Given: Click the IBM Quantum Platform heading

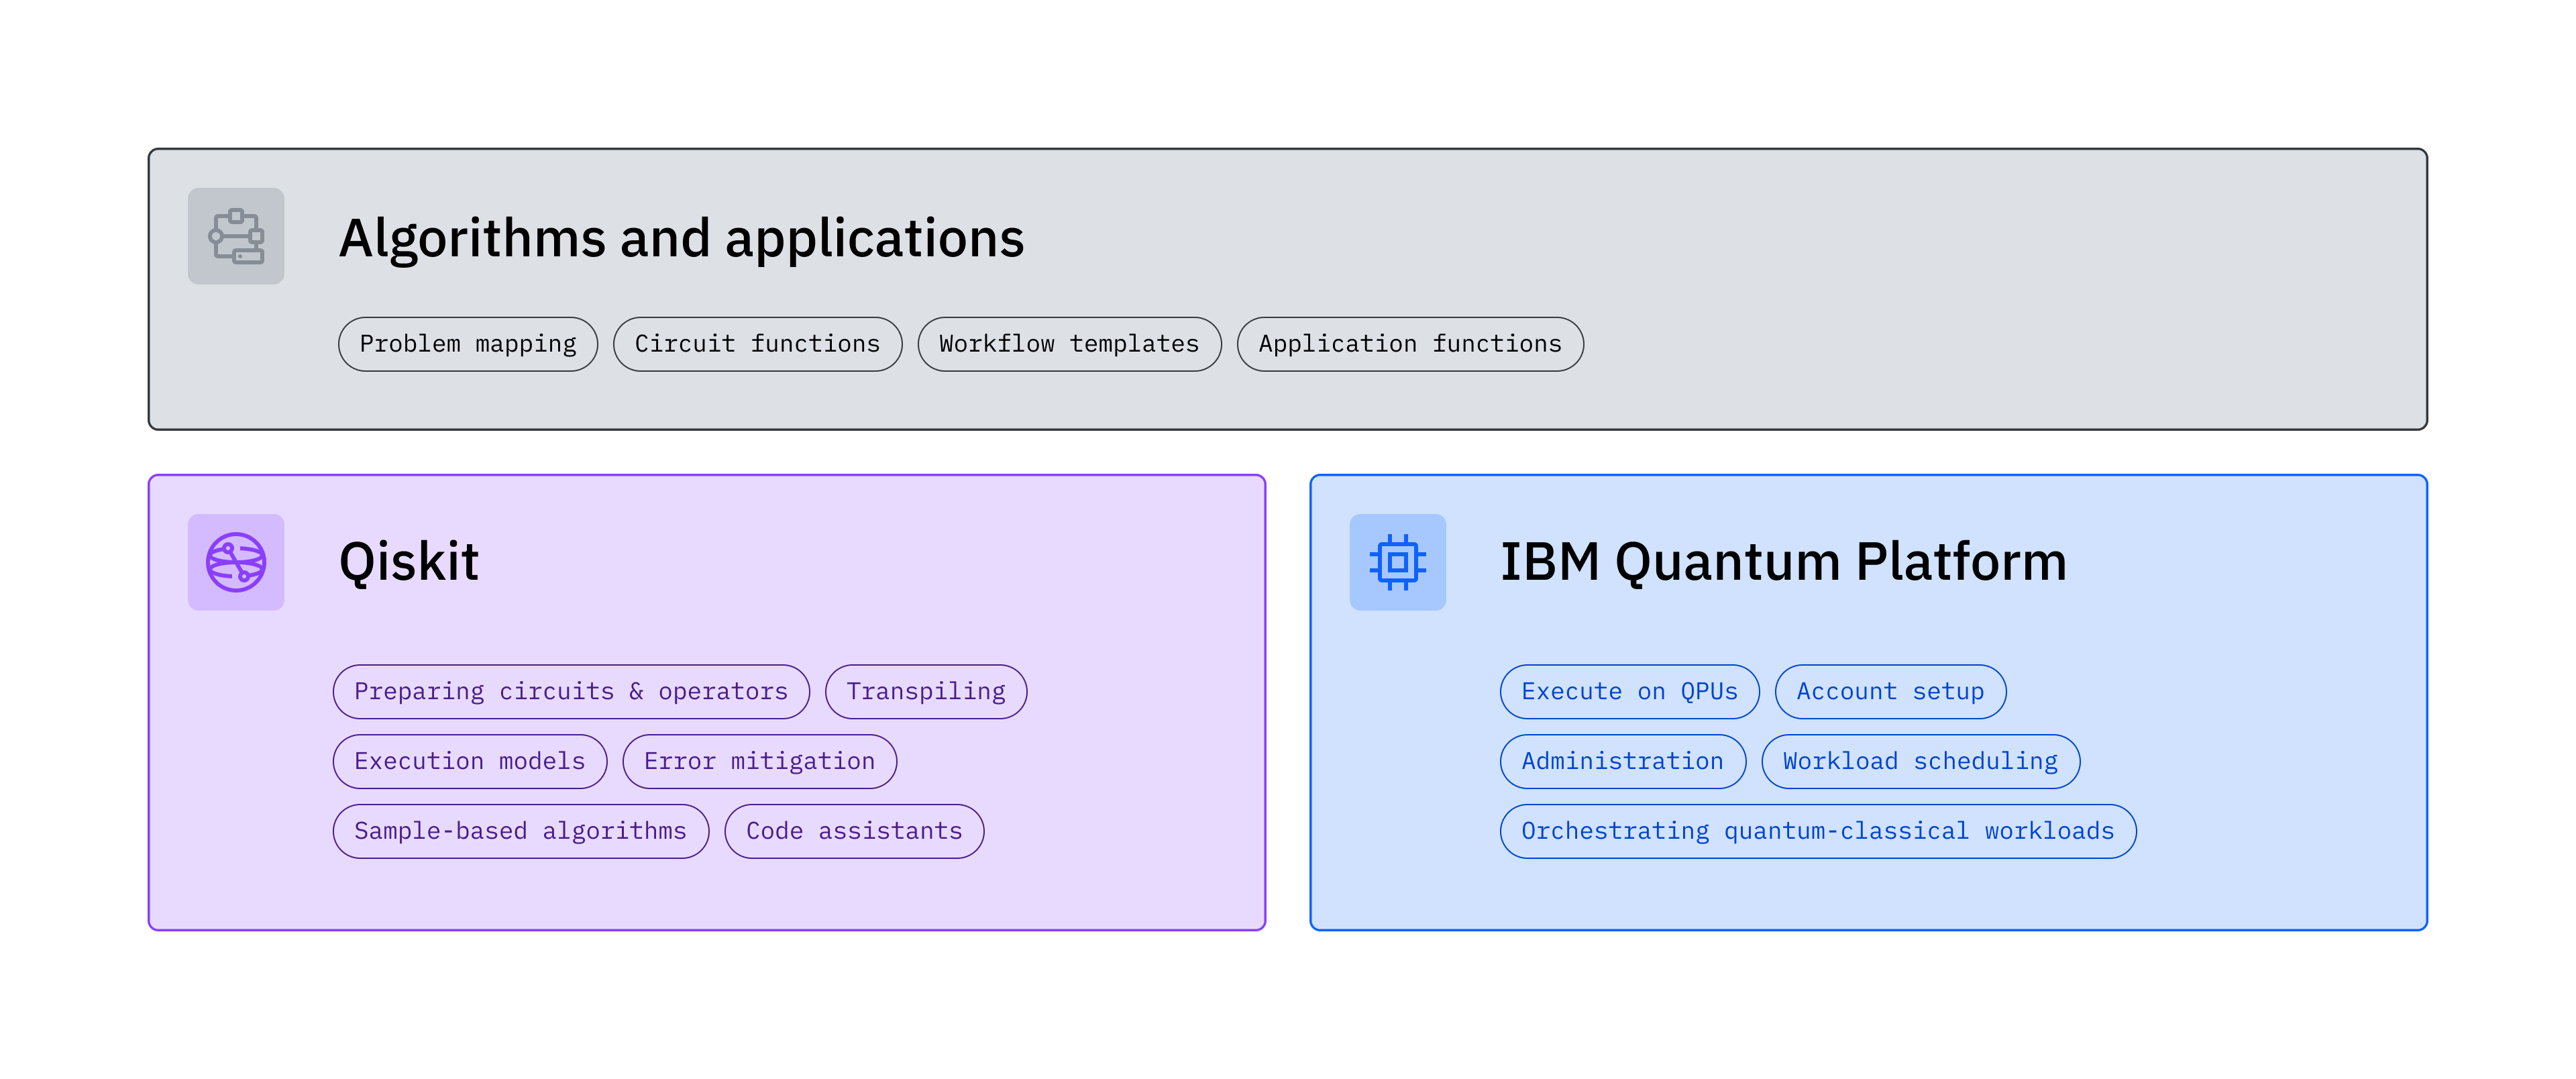Looking at the screenshot, I should click(1783, 562).
